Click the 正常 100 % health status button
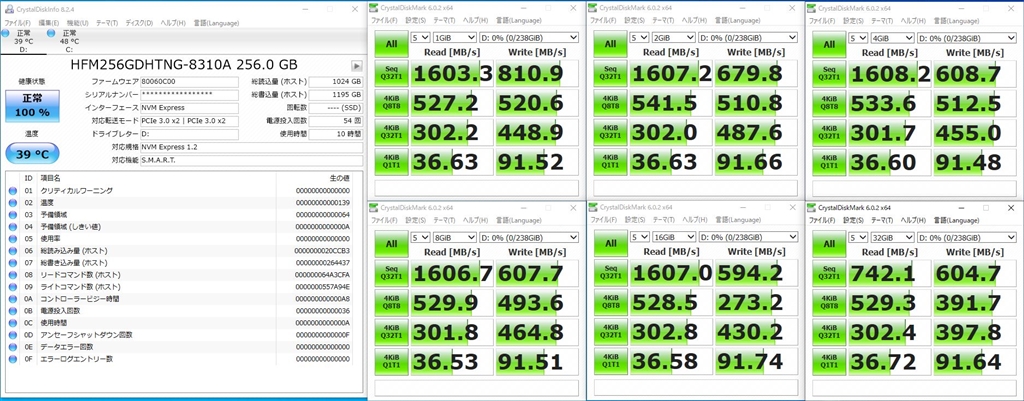Image resolution: width=1024 pixels, height=401 pixels. pyautogui.click(x=32, y=106)
